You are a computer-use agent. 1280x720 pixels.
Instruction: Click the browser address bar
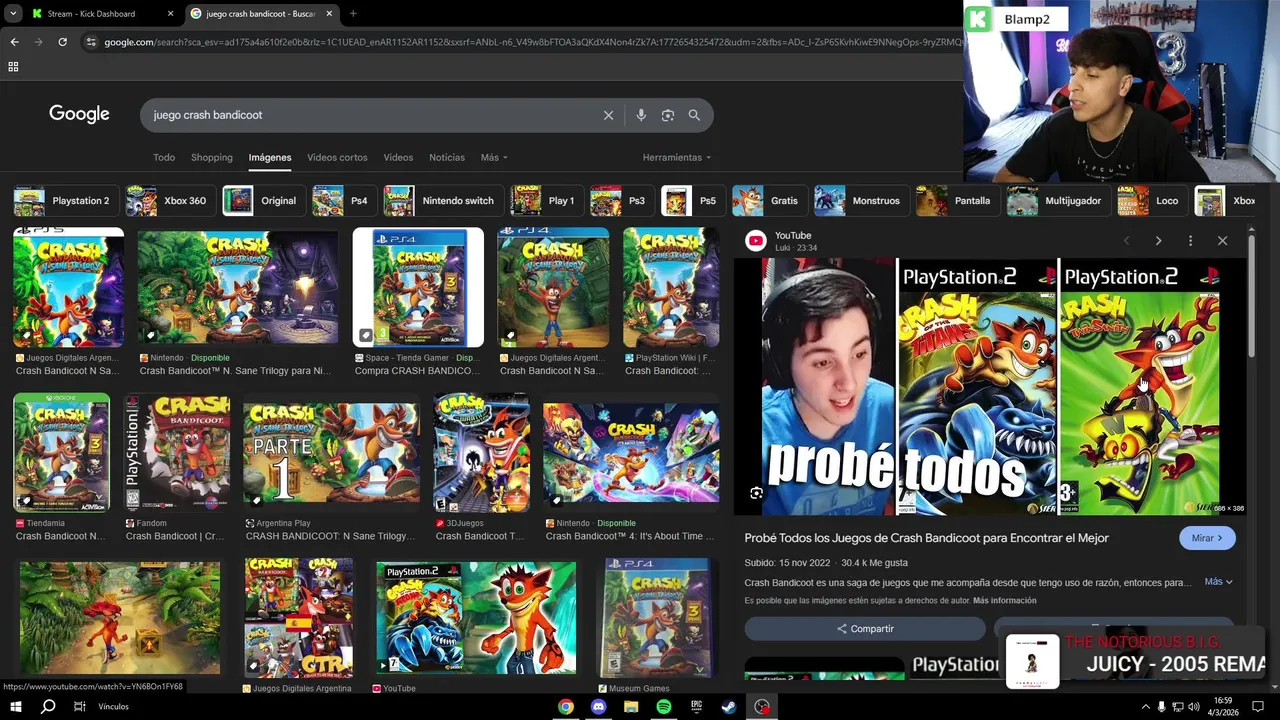pos(520,42)
